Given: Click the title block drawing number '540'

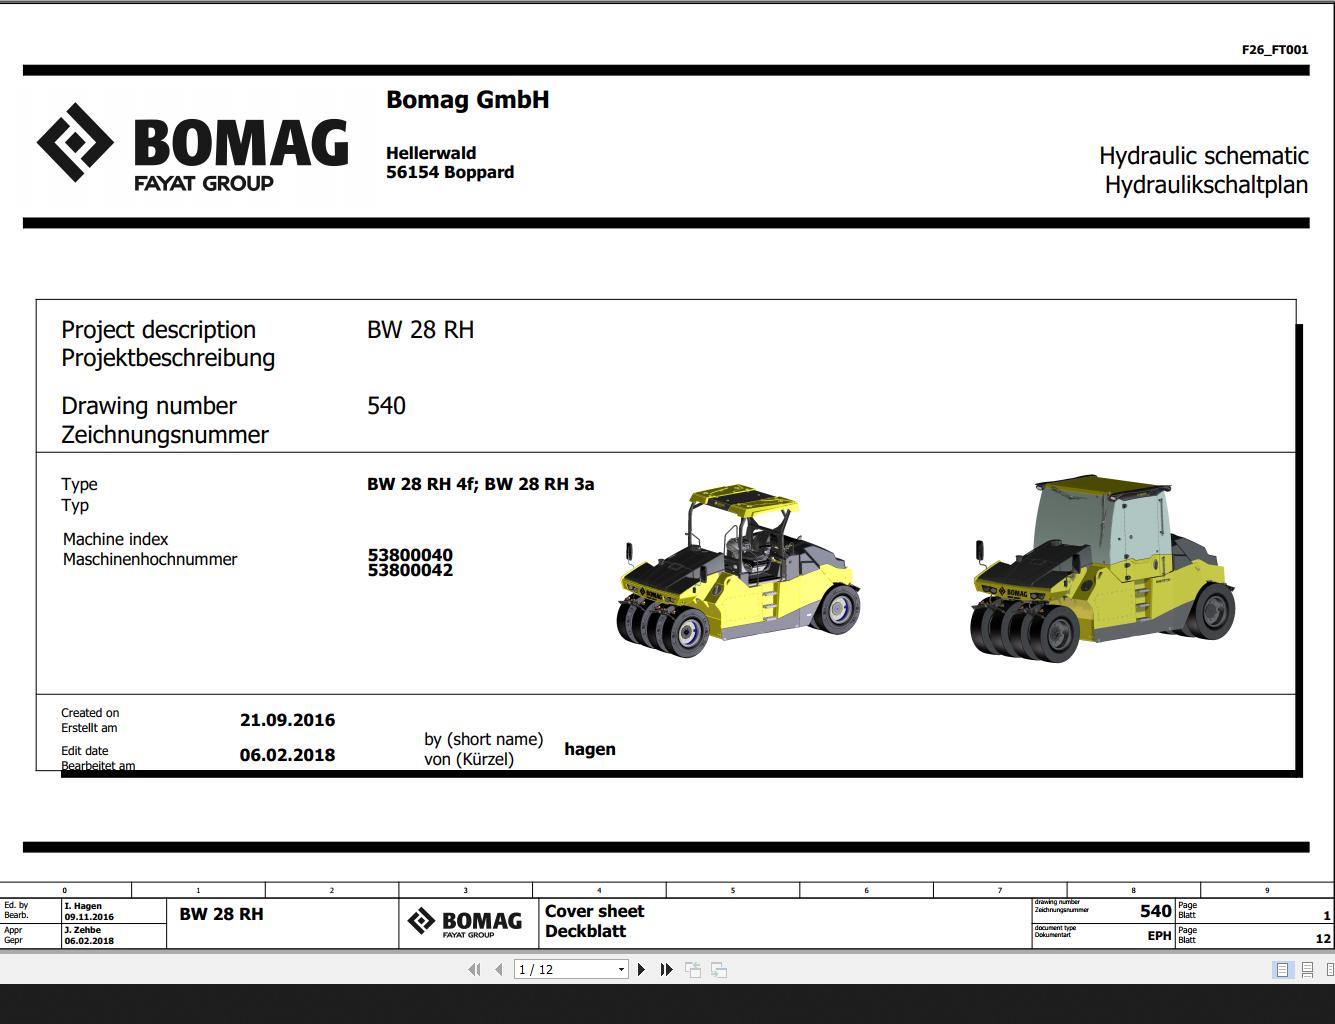Looking at the screenshot, I should [1156, 911].
